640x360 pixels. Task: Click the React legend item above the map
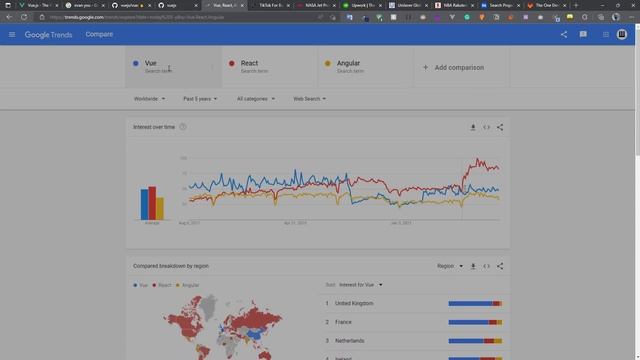(162, 285)
